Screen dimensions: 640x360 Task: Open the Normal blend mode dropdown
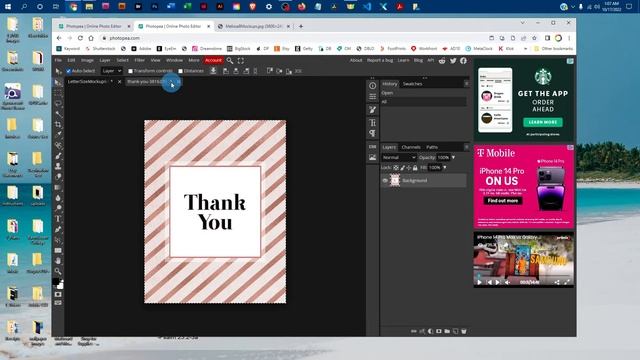(x=399, y=158)
